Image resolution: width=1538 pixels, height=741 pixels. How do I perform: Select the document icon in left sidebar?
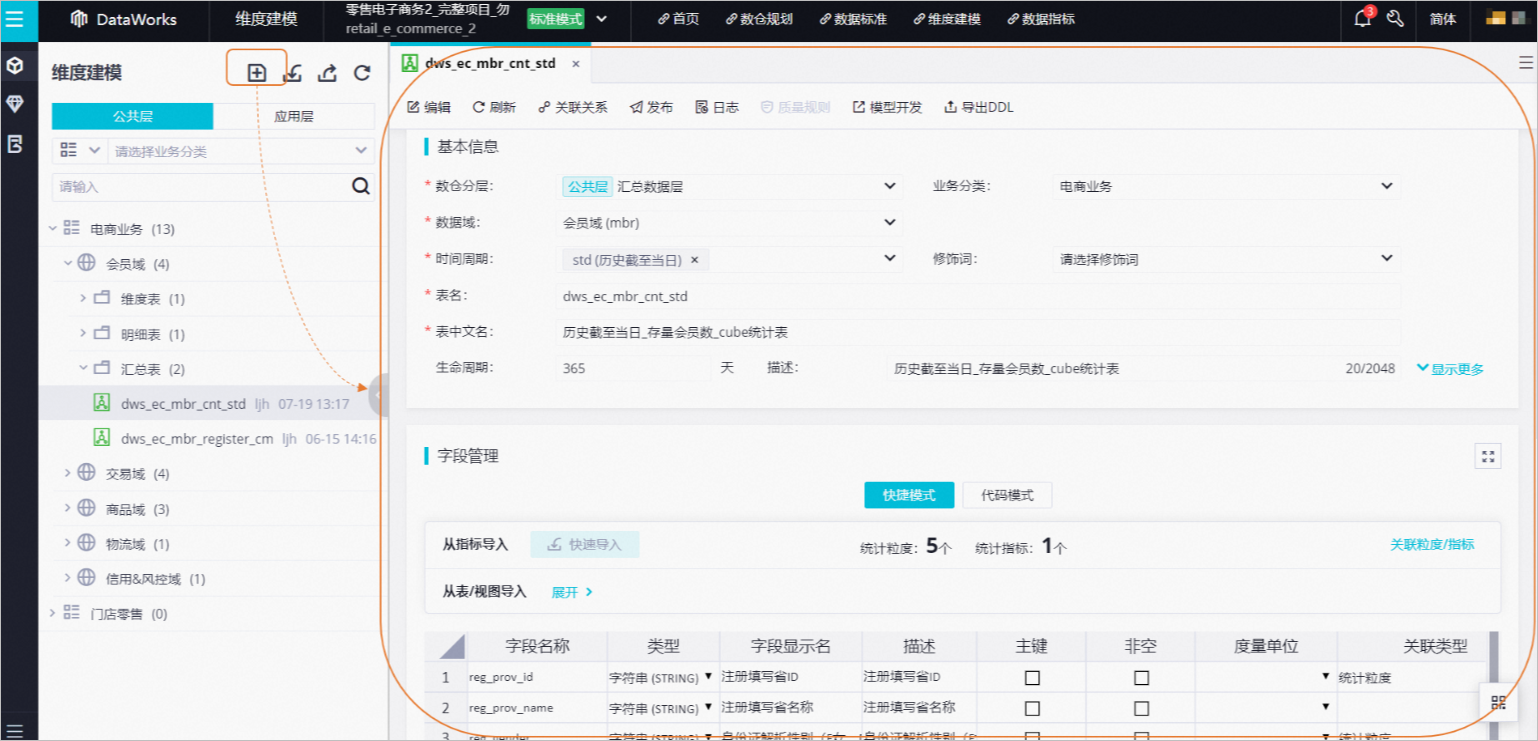(15, 144)
